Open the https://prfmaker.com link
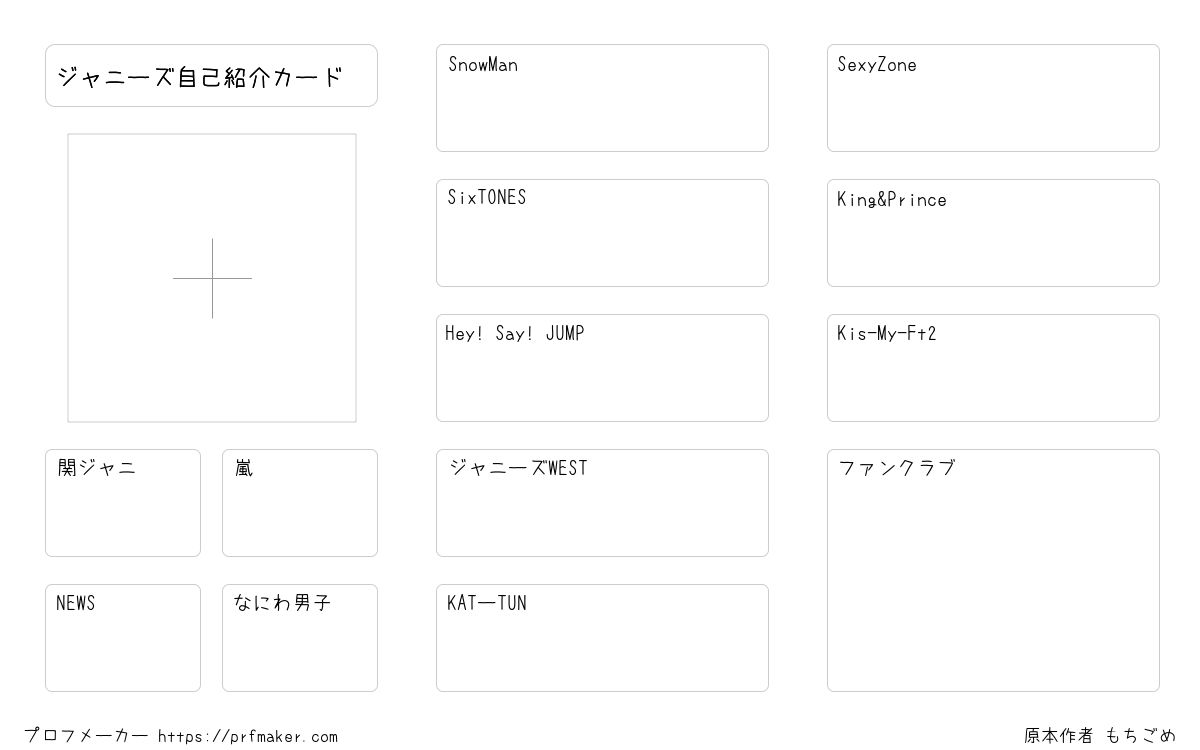 click(248, 737)
